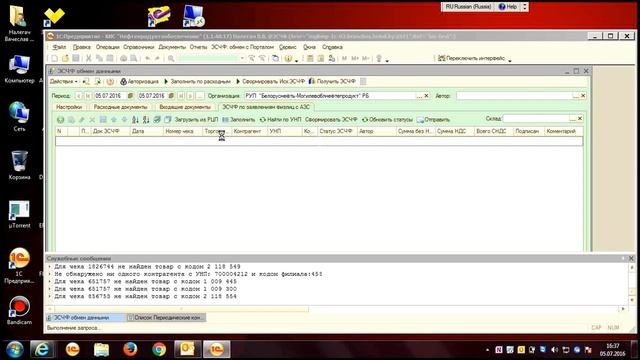Open Firefox from the taskbar
Image resolution: width=640 pixels, height=360 pixels.
pyautogui.click(x=130, y=350)
